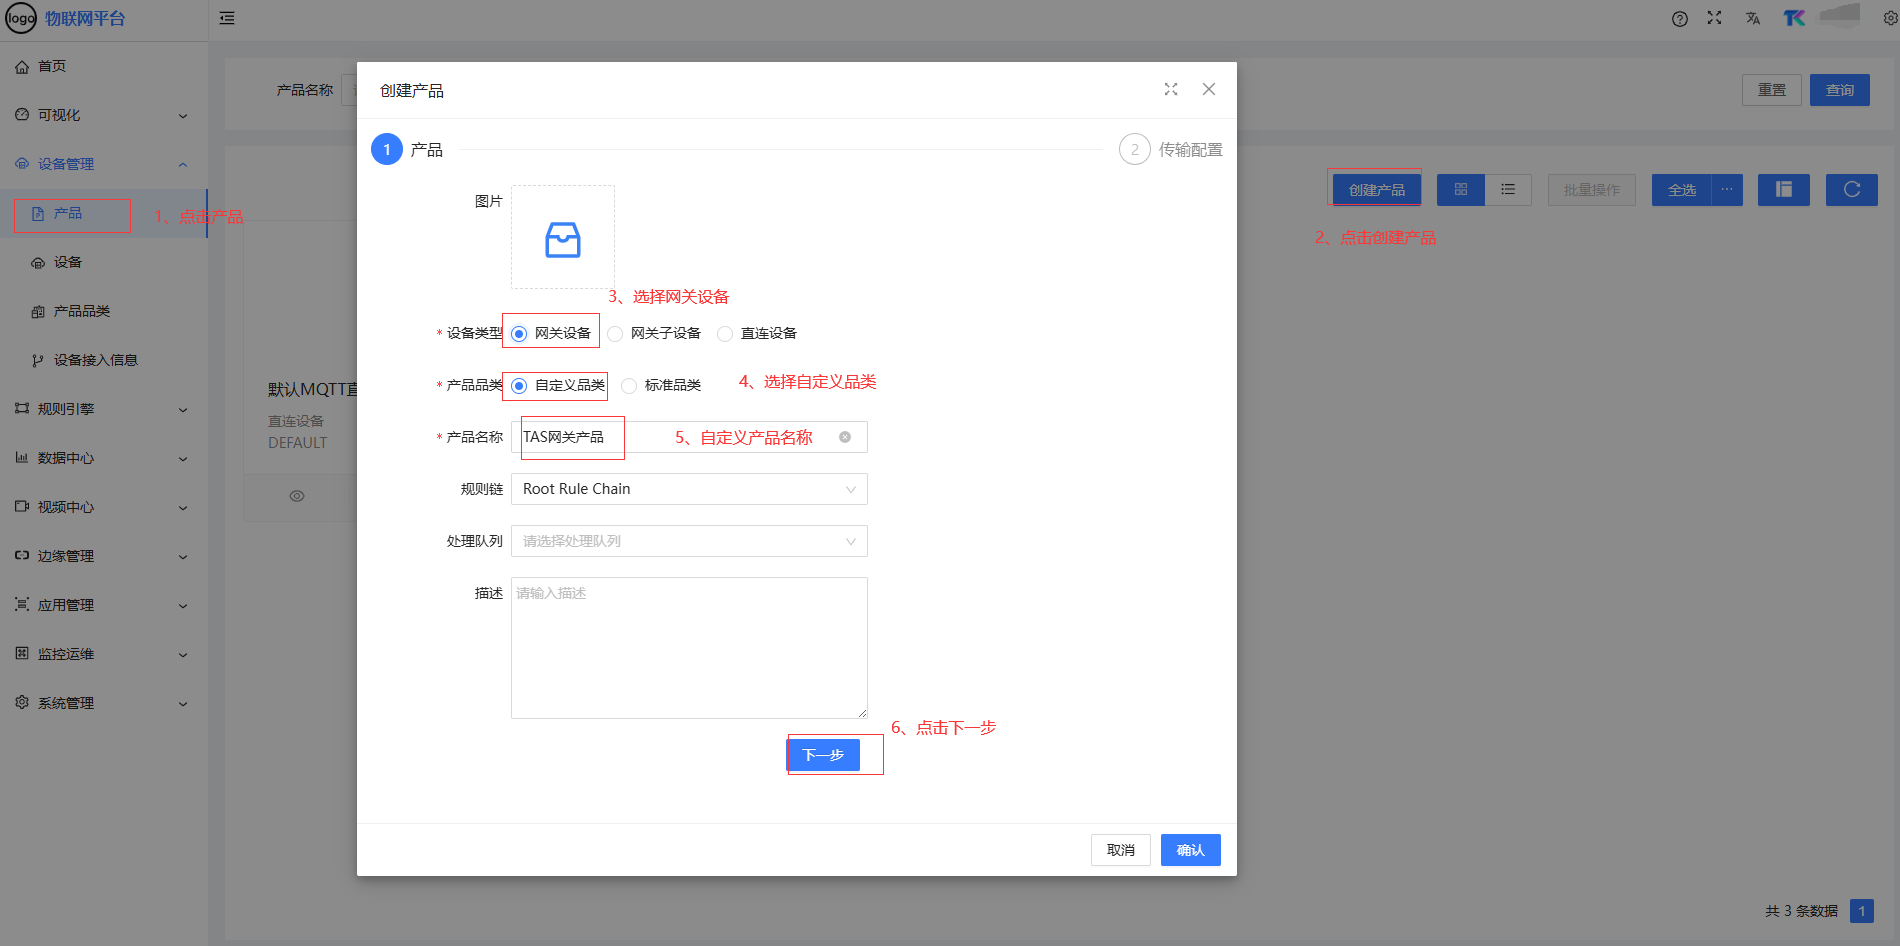Open the Root Rule Chain dropdown
This screenshot has width=1900, height=946.
click(x=689, y=489)
